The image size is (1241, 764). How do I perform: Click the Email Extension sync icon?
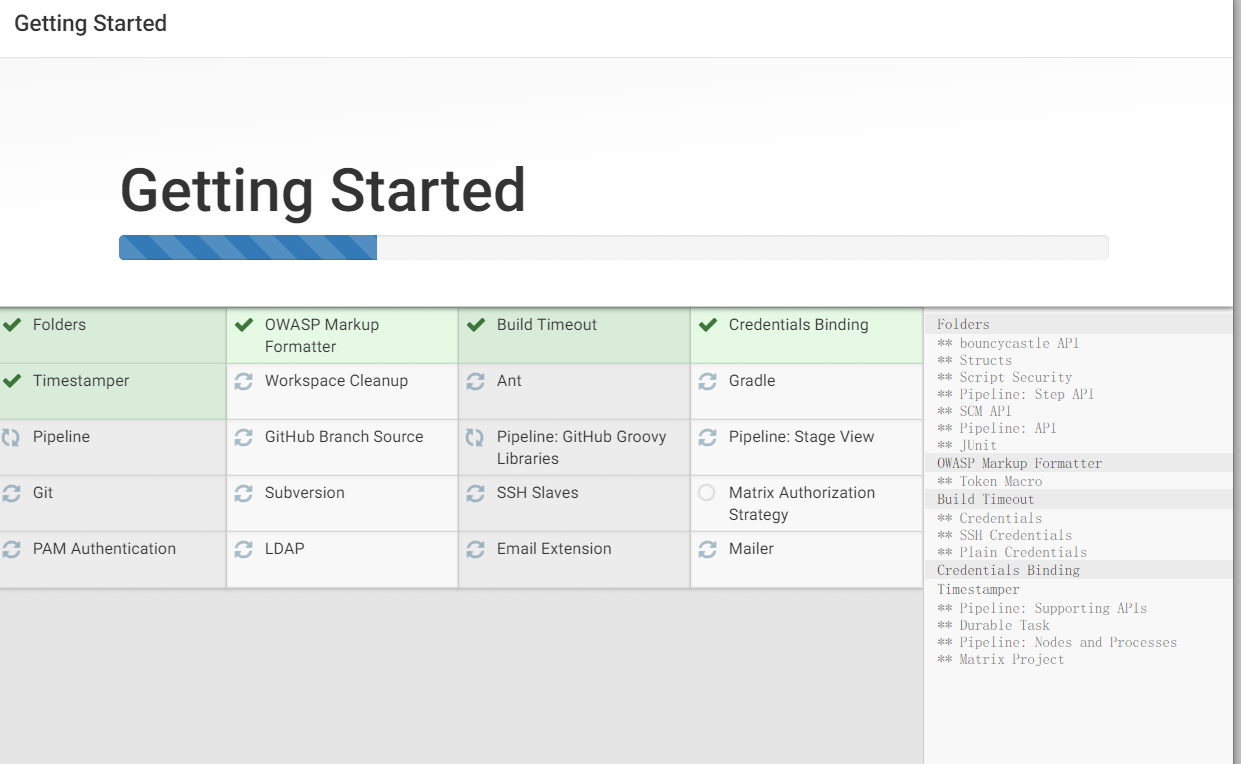pos(476,549)
